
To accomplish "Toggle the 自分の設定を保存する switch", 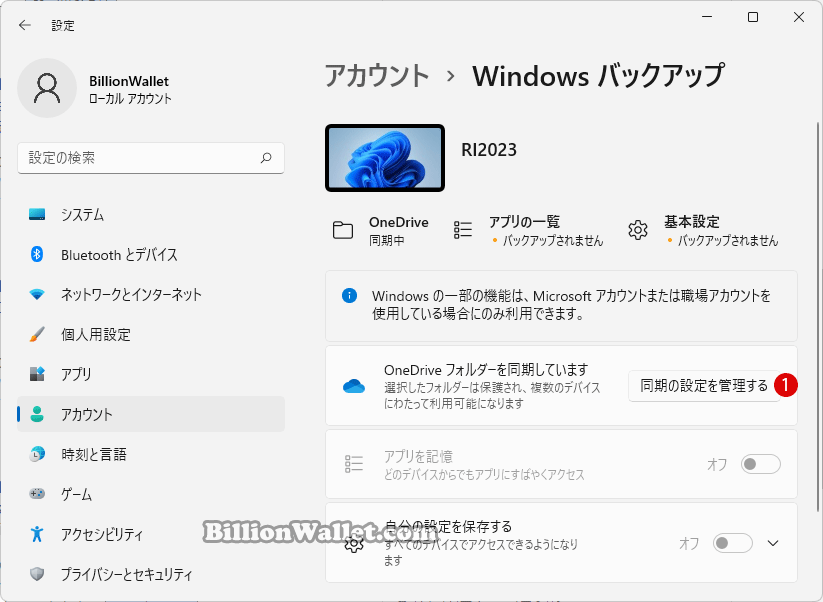I will point(732,543).
